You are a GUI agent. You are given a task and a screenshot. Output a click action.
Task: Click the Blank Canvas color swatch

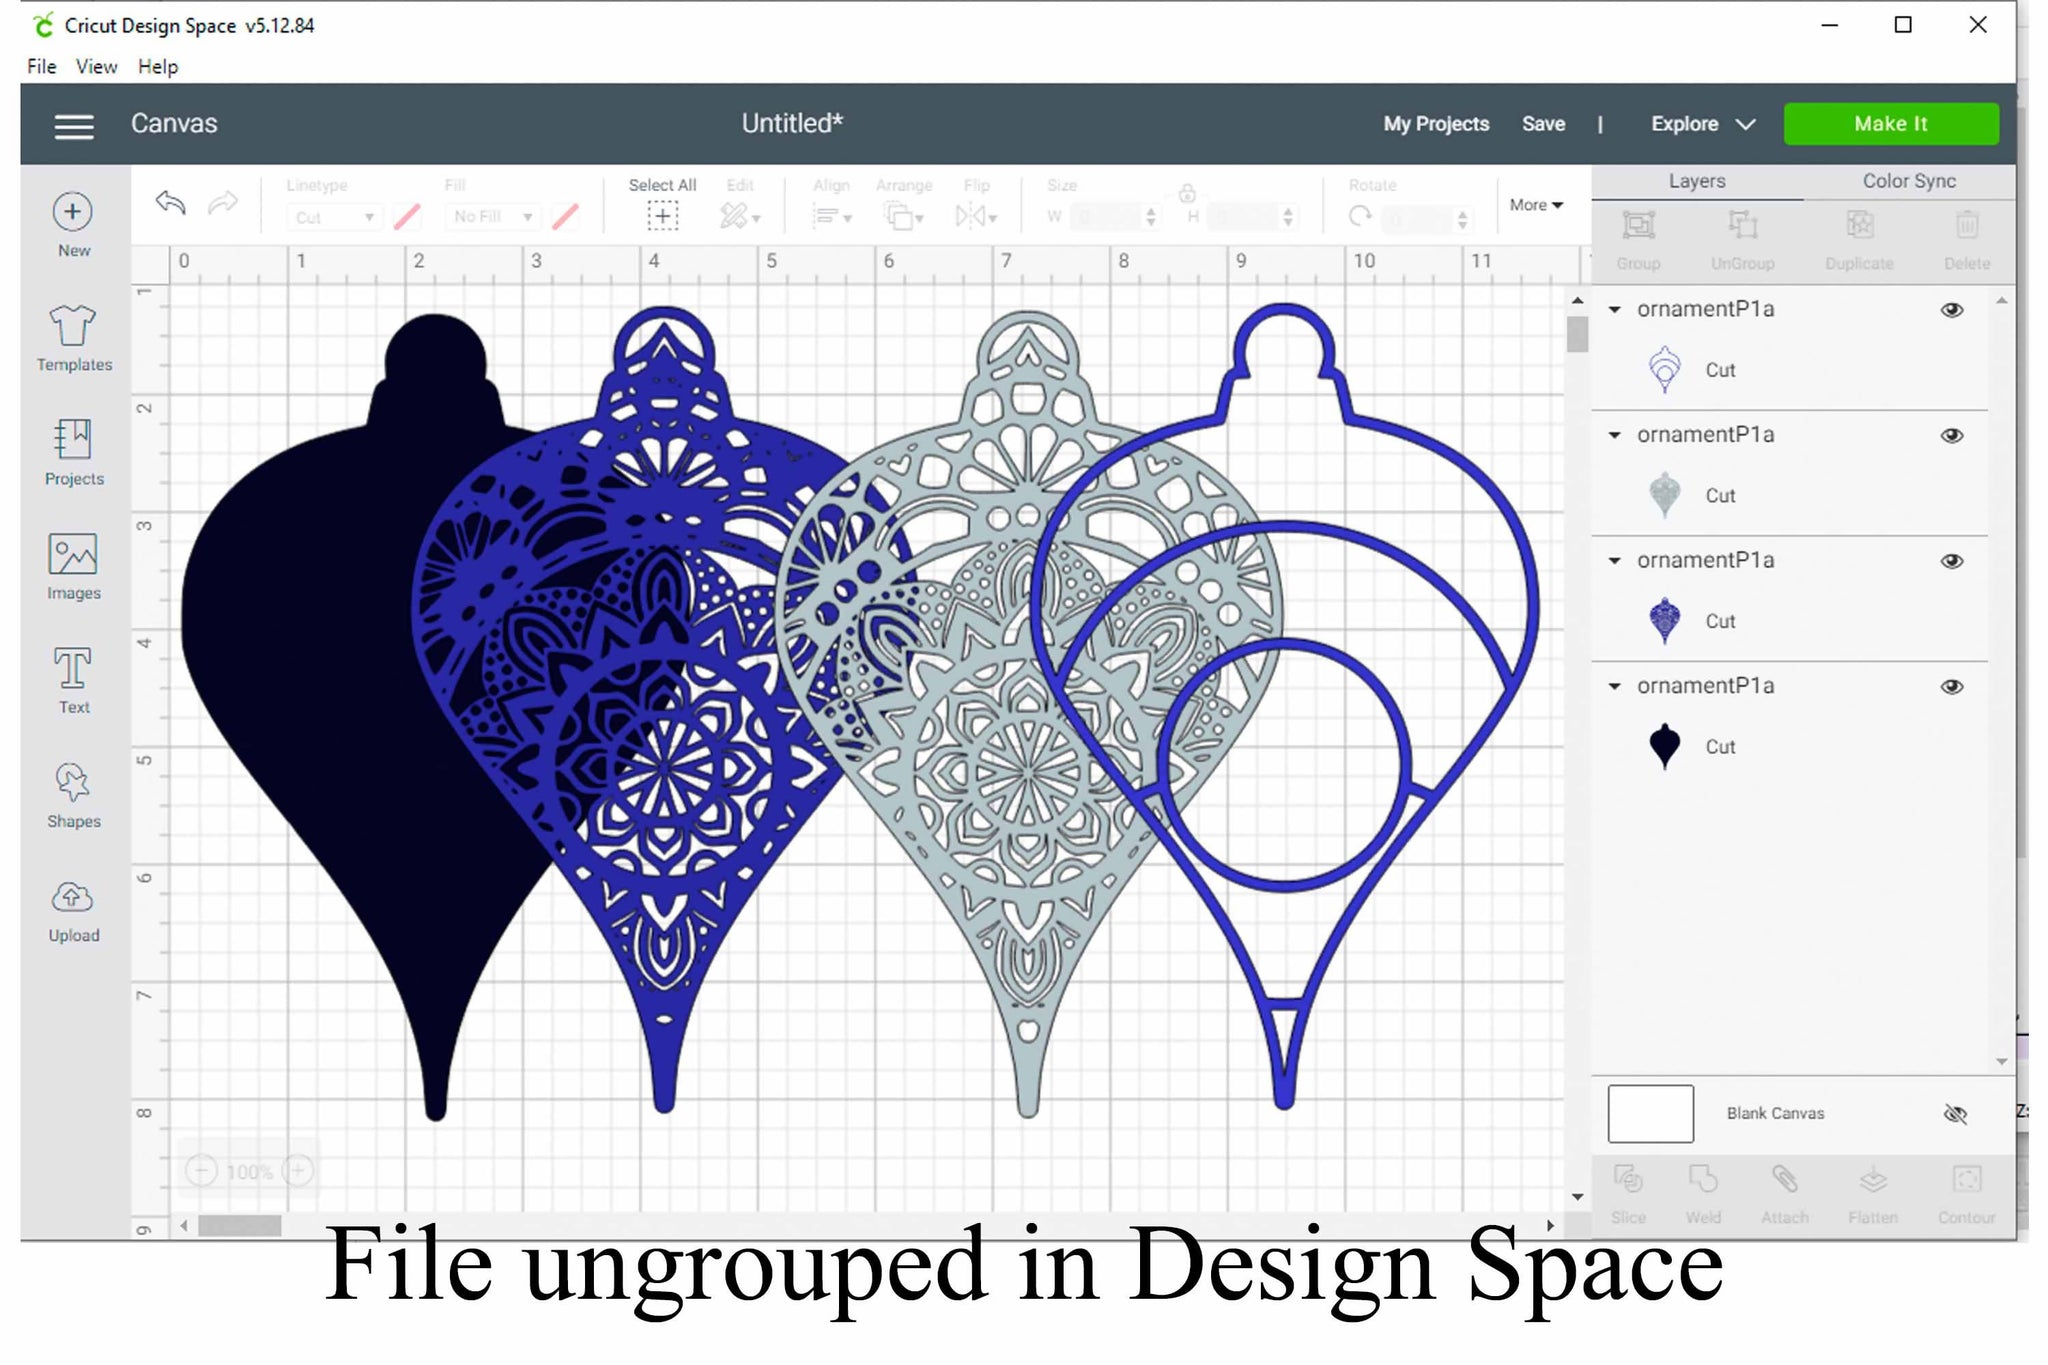[1654, 1112]
